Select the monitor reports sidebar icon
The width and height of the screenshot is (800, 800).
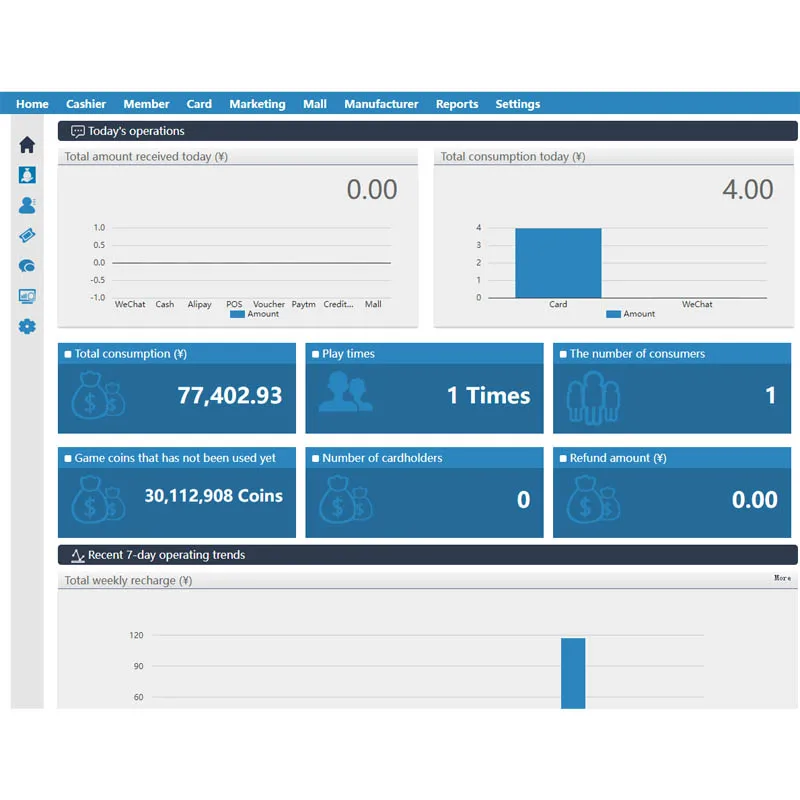click(27, 296)
